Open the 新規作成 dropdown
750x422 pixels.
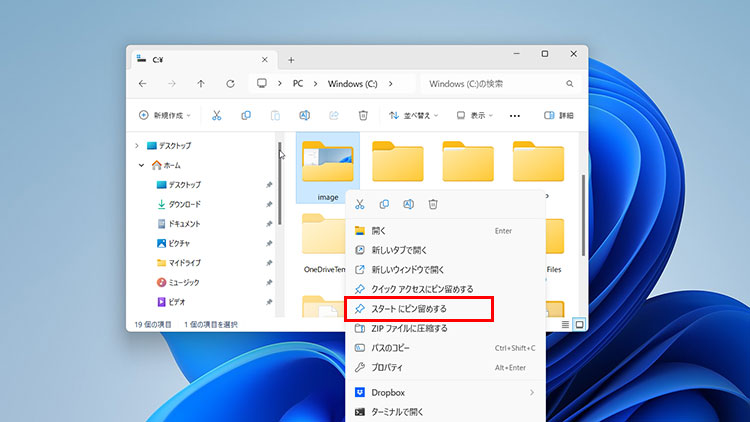click(164, 115)
